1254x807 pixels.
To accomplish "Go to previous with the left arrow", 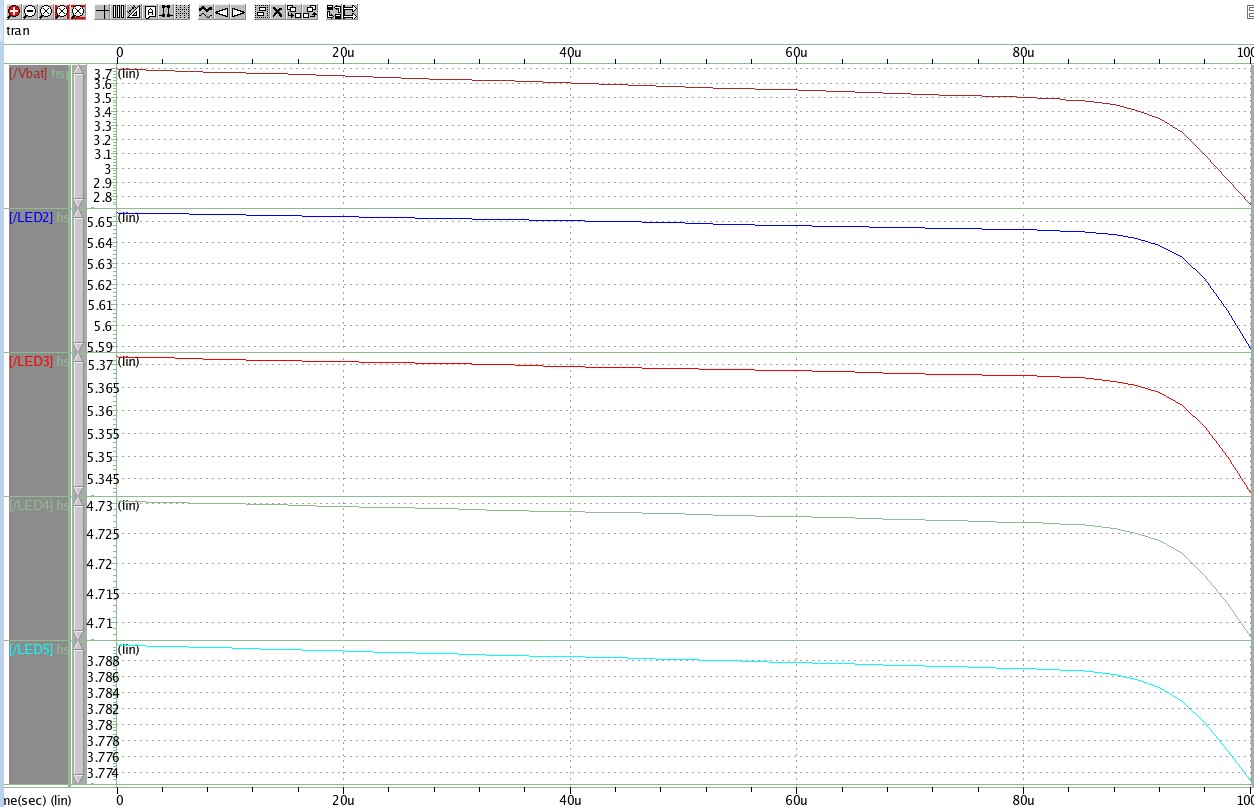I will coord(222,12).
